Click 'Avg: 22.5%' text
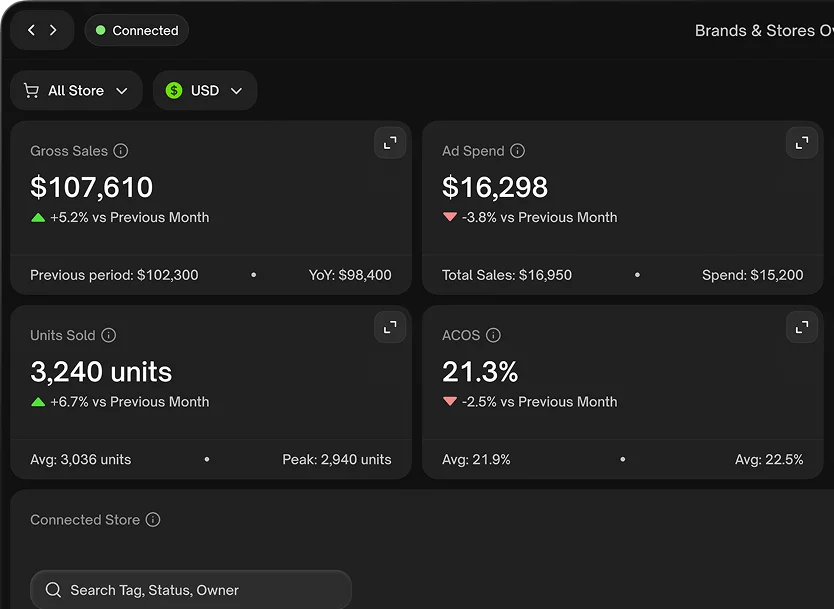 (x=769, y=460)
